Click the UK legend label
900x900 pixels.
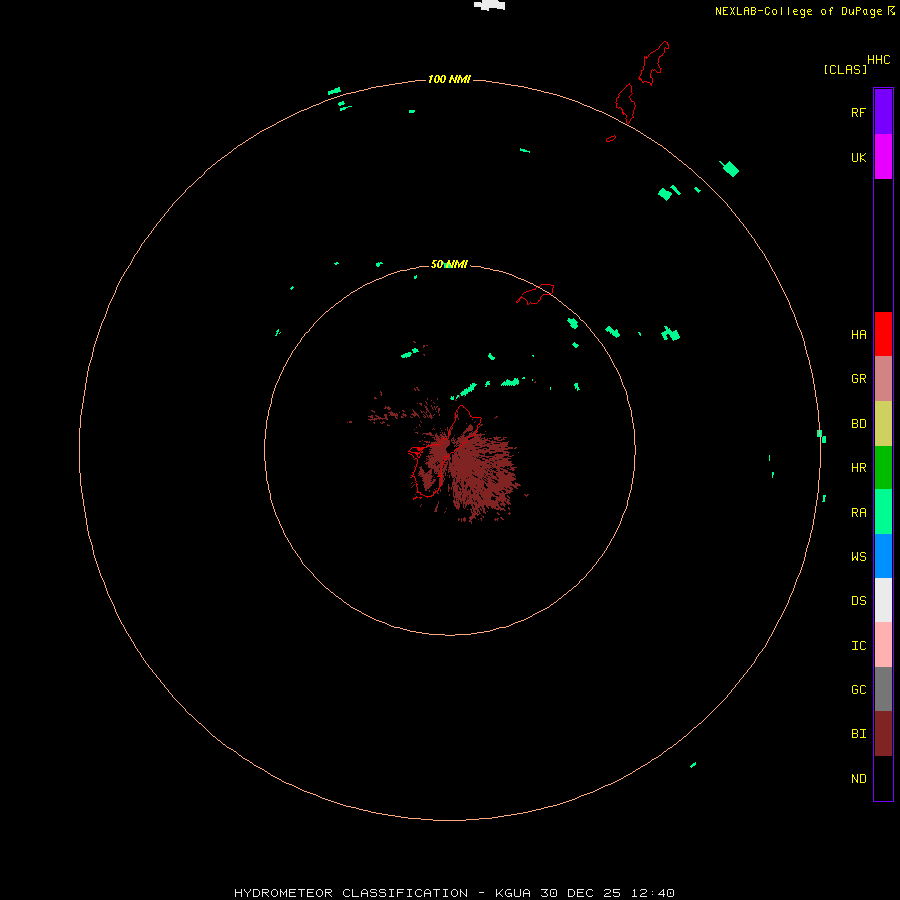[858, 157]
